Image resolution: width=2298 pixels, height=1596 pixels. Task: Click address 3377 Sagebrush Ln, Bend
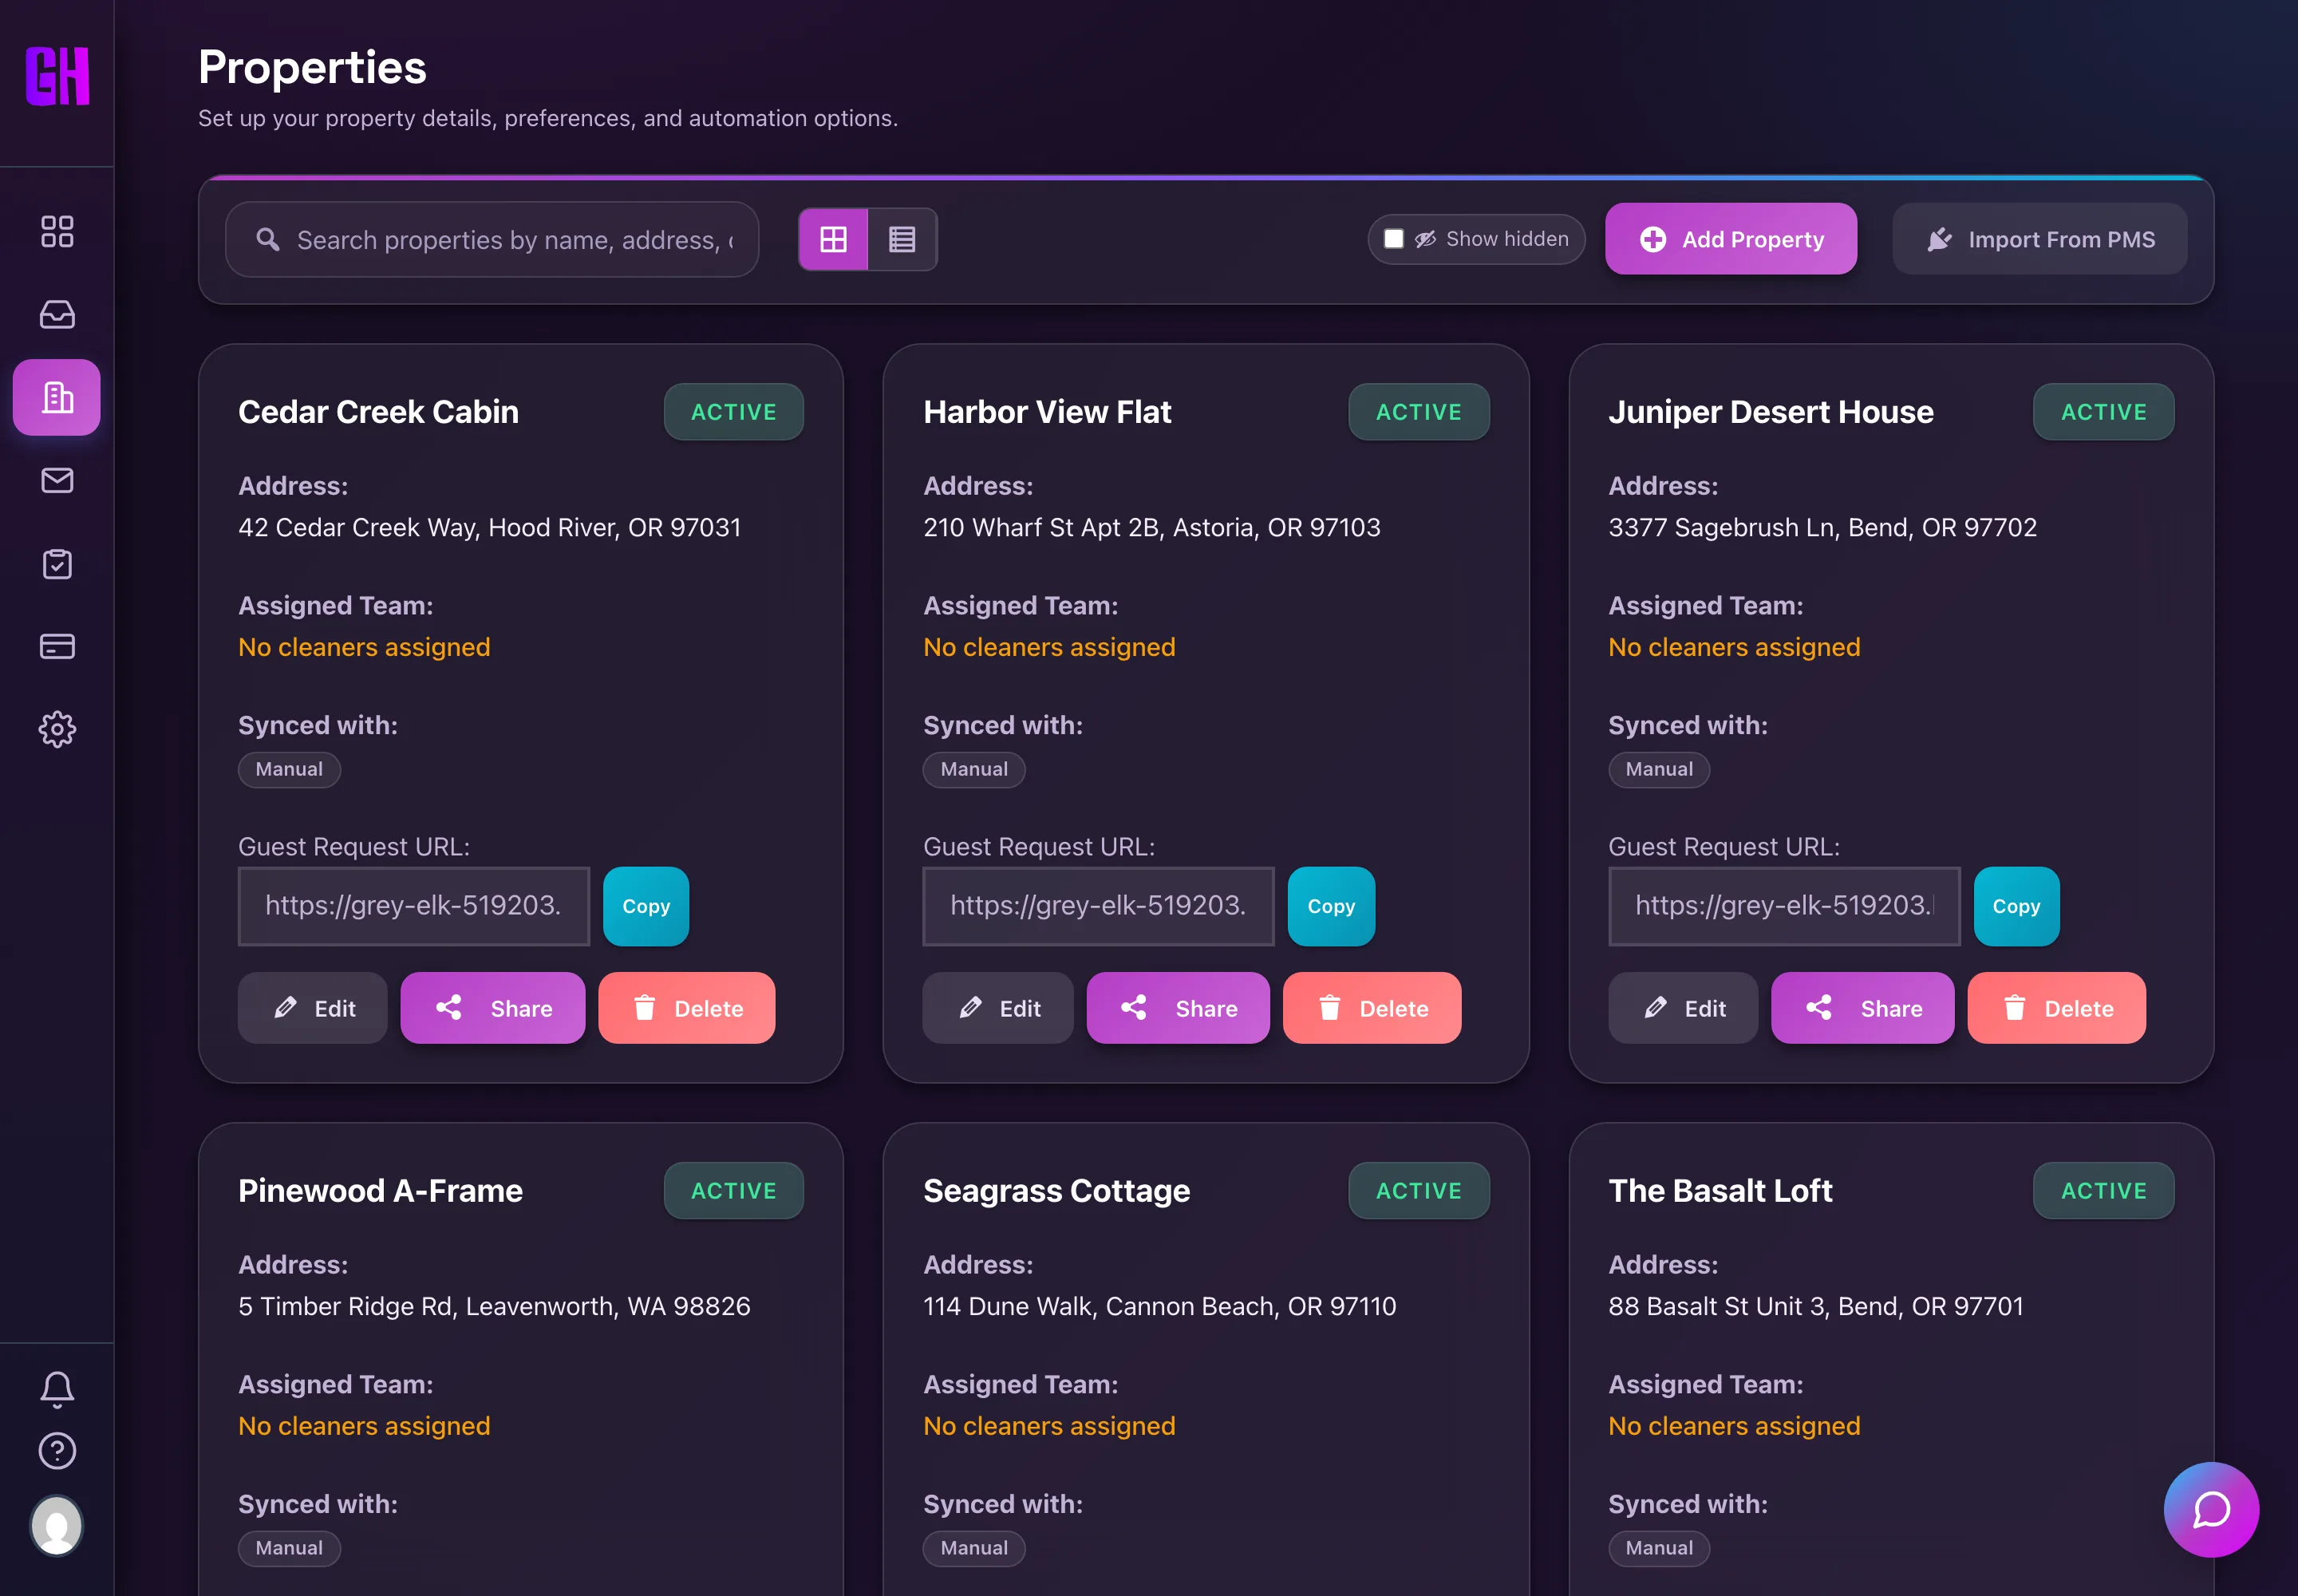(x=1822, y=527)
